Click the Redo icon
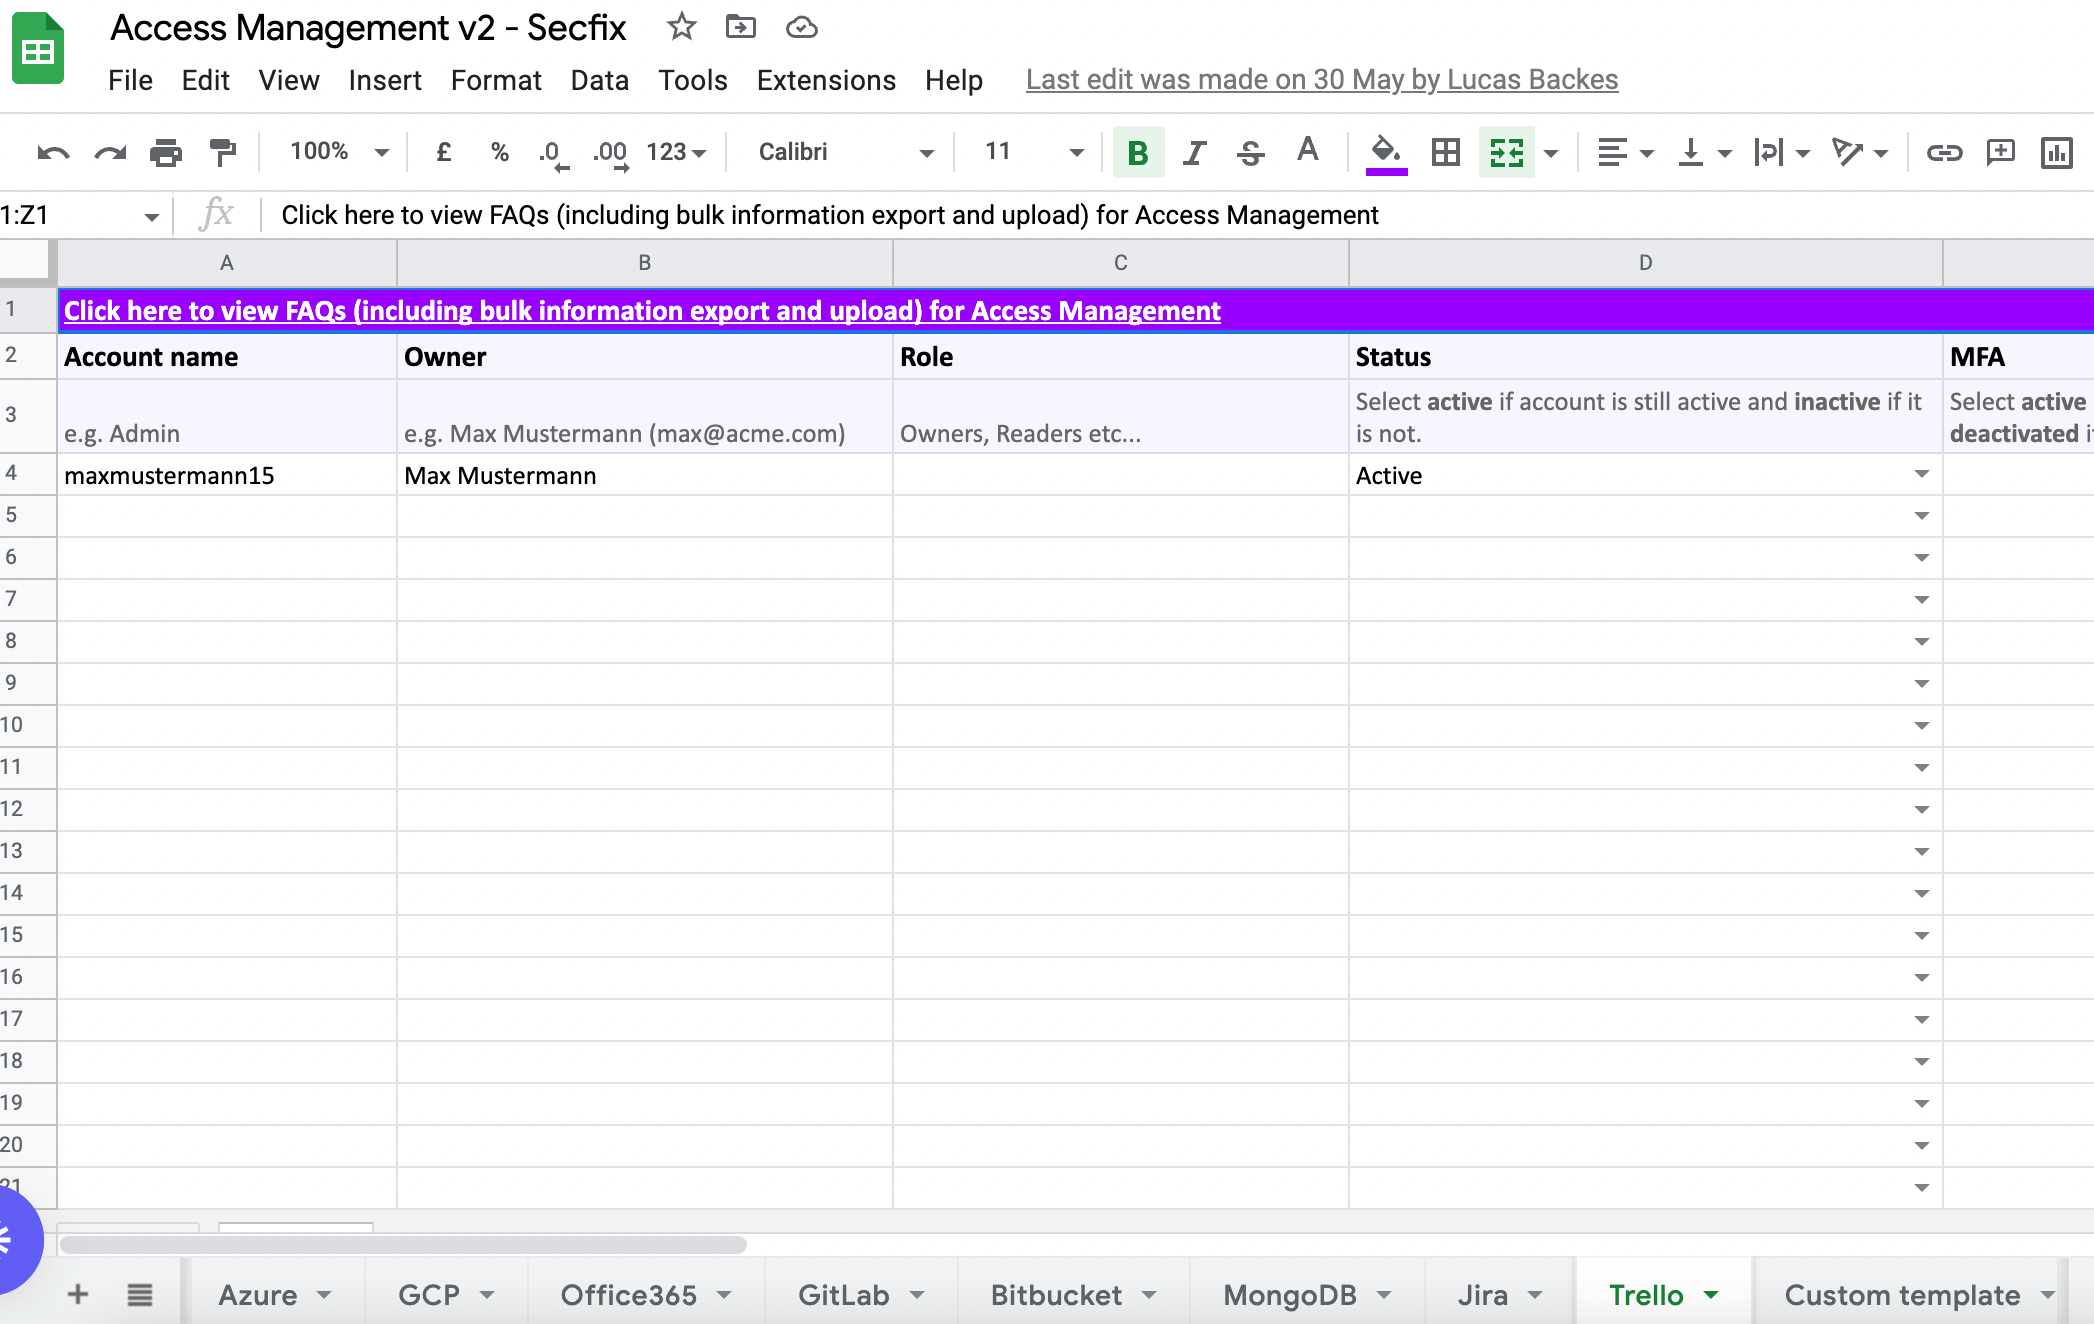The image size is (2094, 1324). [x=110, y=152]
